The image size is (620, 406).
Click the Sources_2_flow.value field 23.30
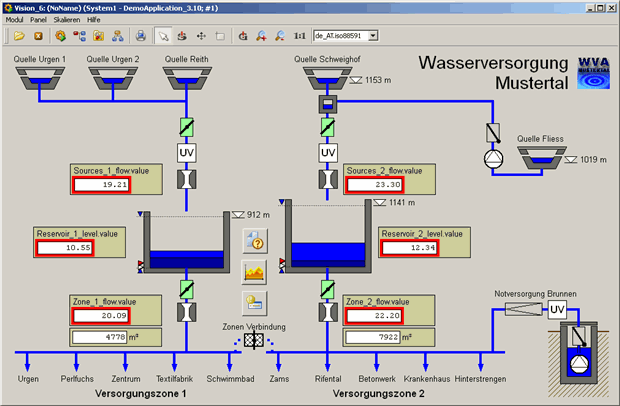pos(375,184)
